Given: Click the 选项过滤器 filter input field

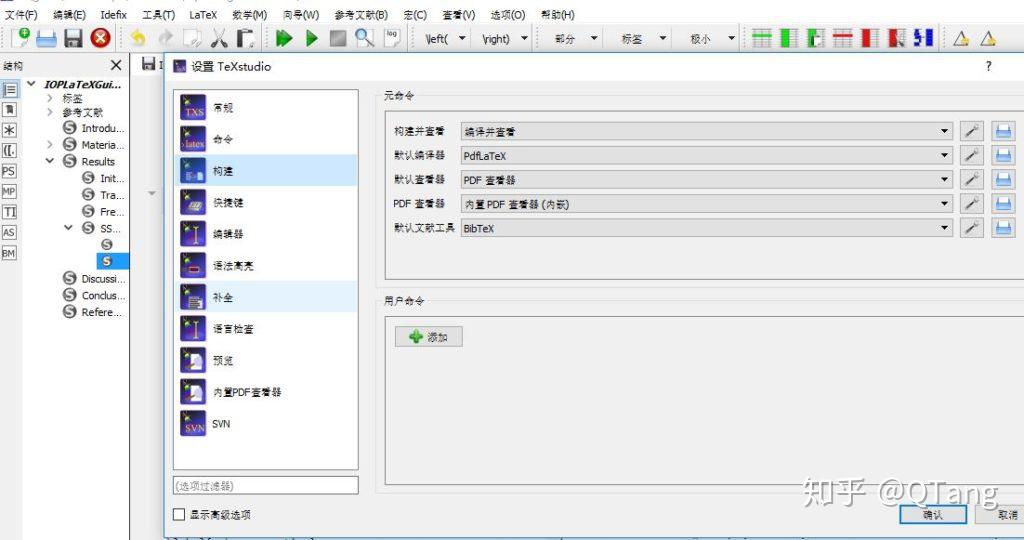Looking at the screenshot, I should point(266,485).
